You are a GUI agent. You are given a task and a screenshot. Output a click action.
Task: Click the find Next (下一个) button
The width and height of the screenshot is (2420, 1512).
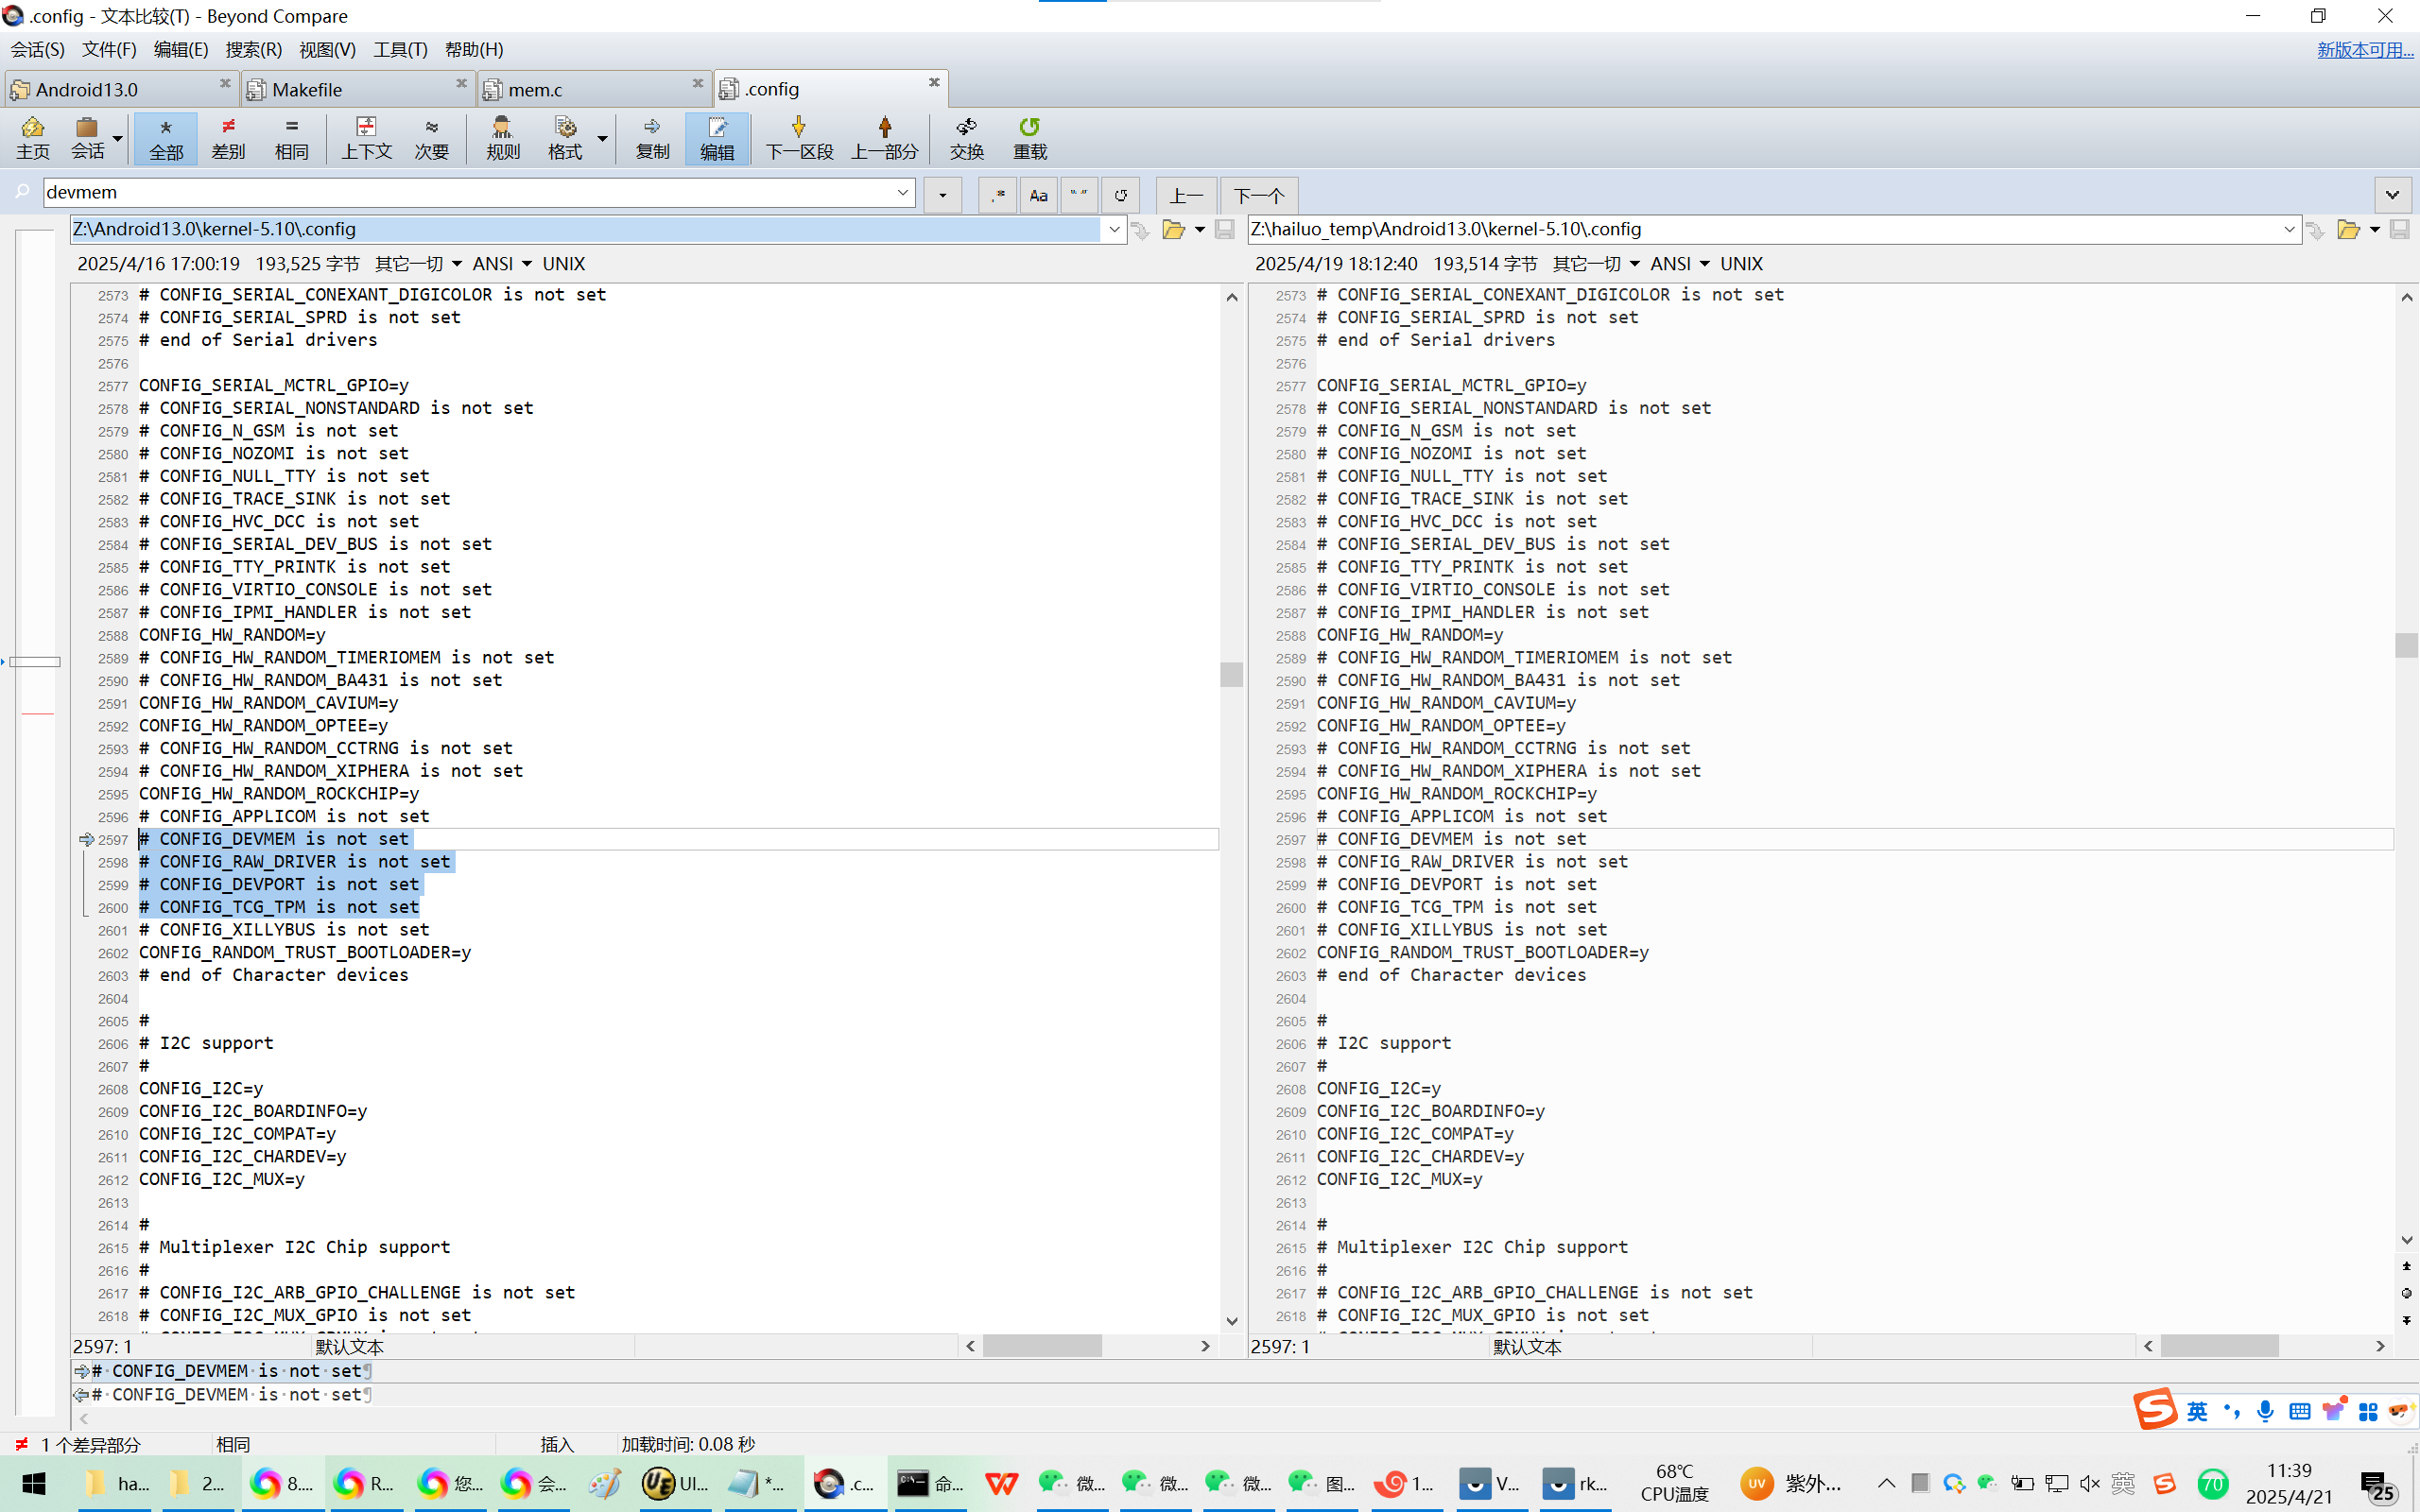tap(1258, 195)
